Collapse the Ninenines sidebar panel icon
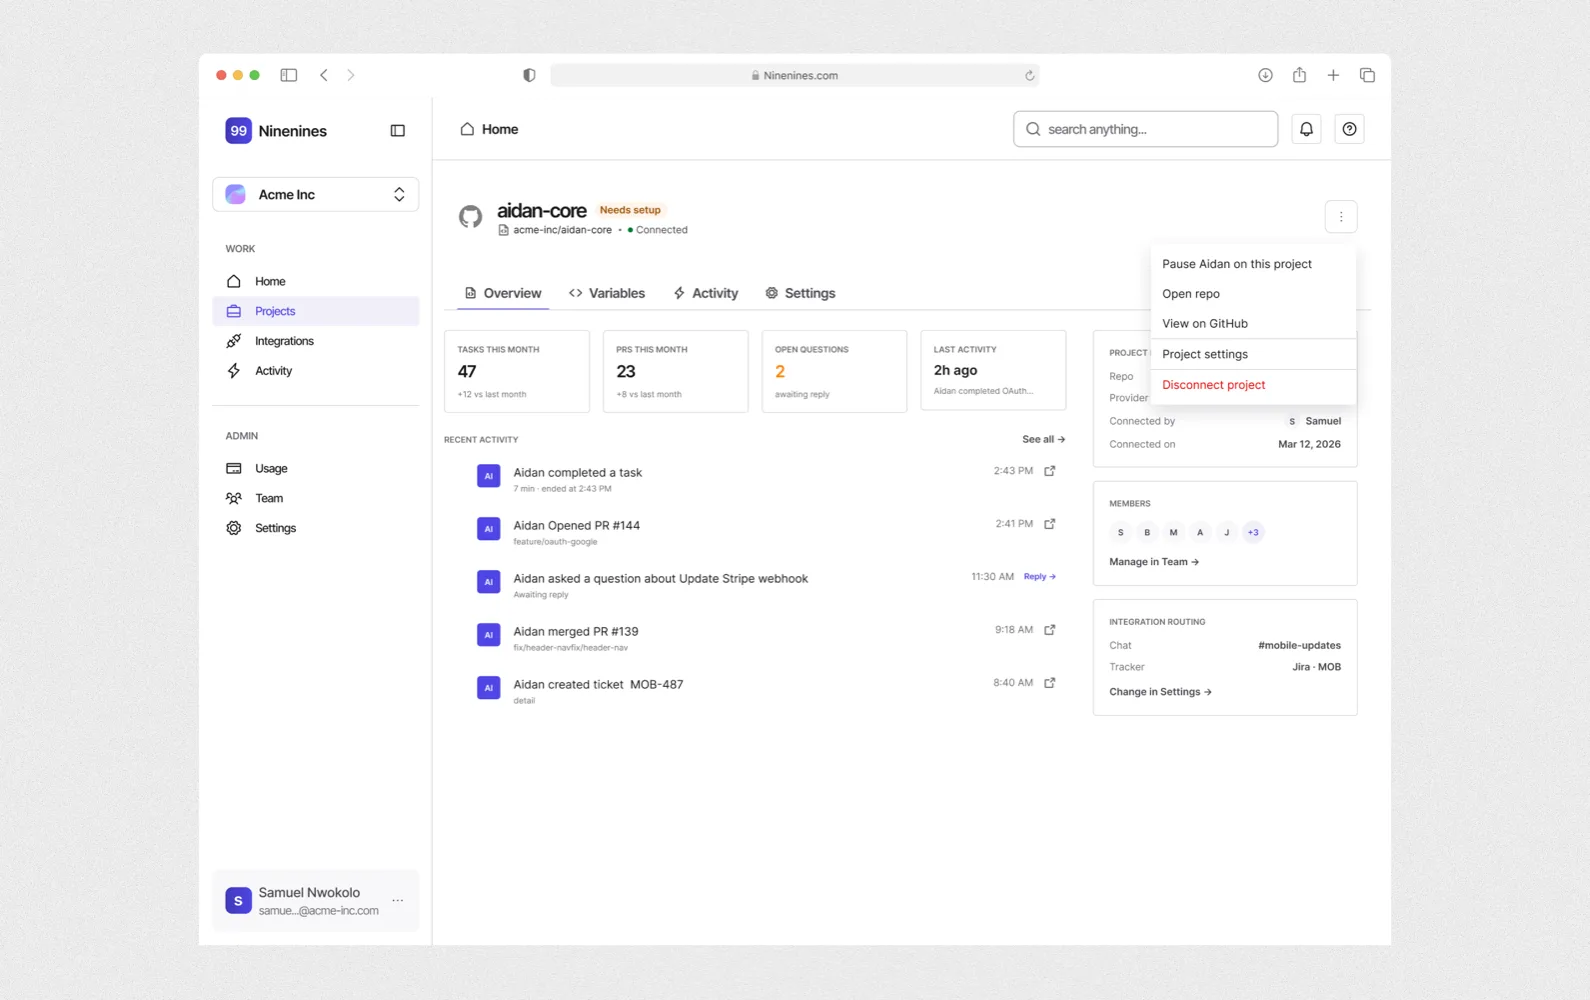 tap(397, 131)
